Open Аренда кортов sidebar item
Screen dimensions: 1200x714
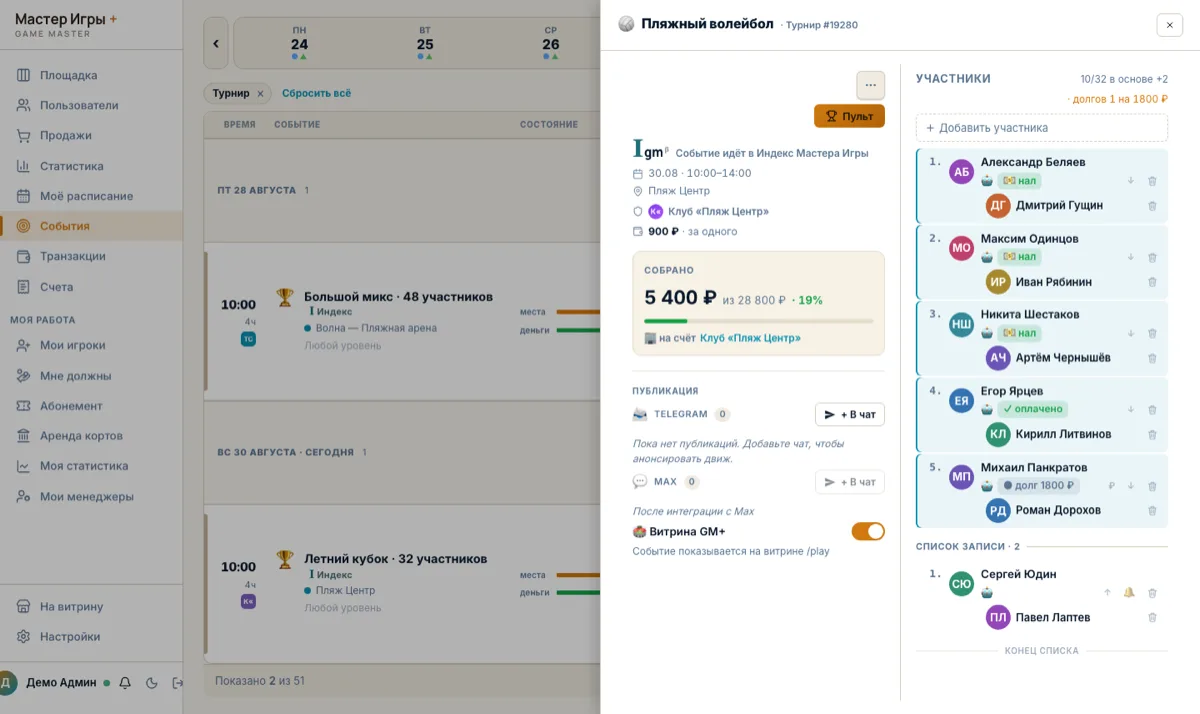coord(91,436)
